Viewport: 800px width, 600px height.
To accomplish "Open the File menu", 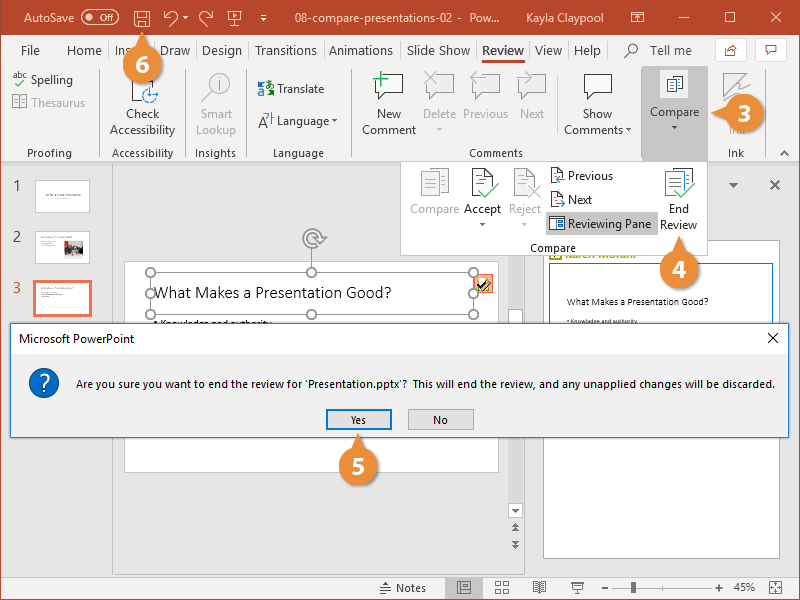I will tap(30, 50).
